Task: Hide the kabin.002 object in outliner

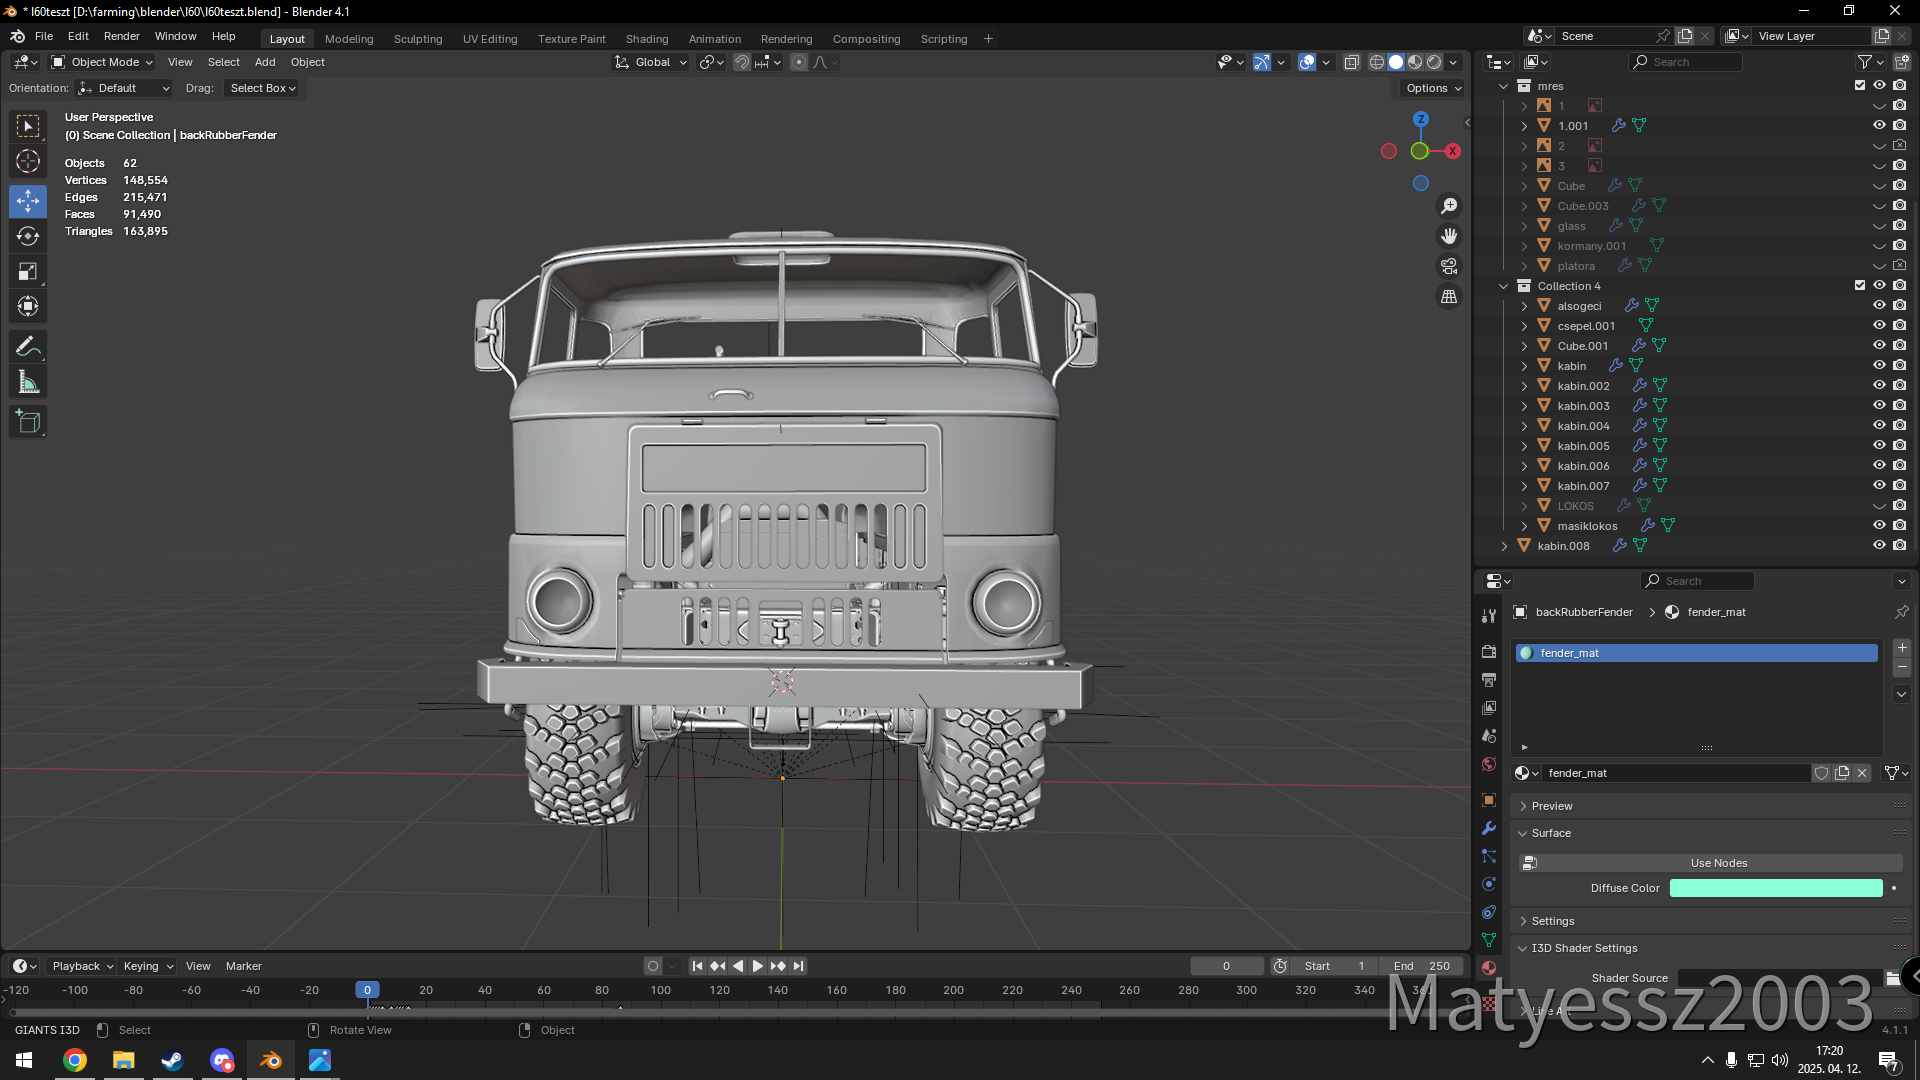Action: pos(1879,385)
